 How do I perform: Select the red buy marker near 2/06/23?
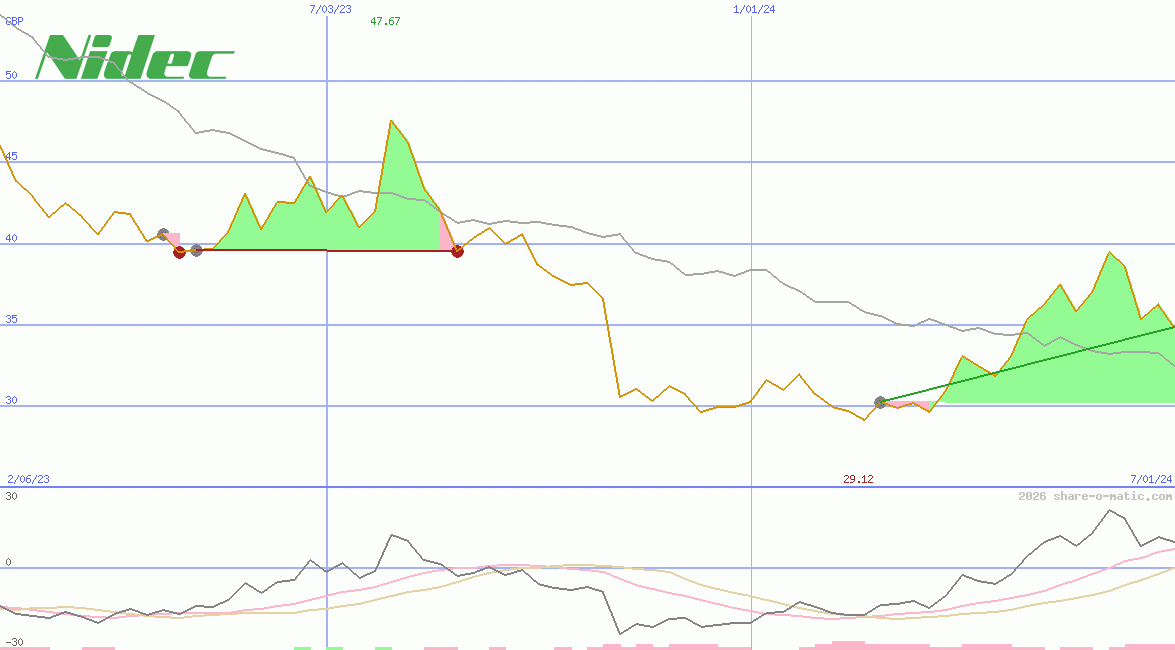coord(180,253)
